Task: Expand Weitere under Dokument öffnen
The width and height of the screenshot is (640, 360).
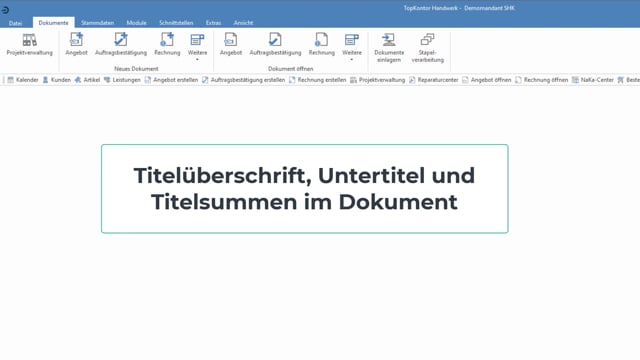Action: click(x=352, y=47)
